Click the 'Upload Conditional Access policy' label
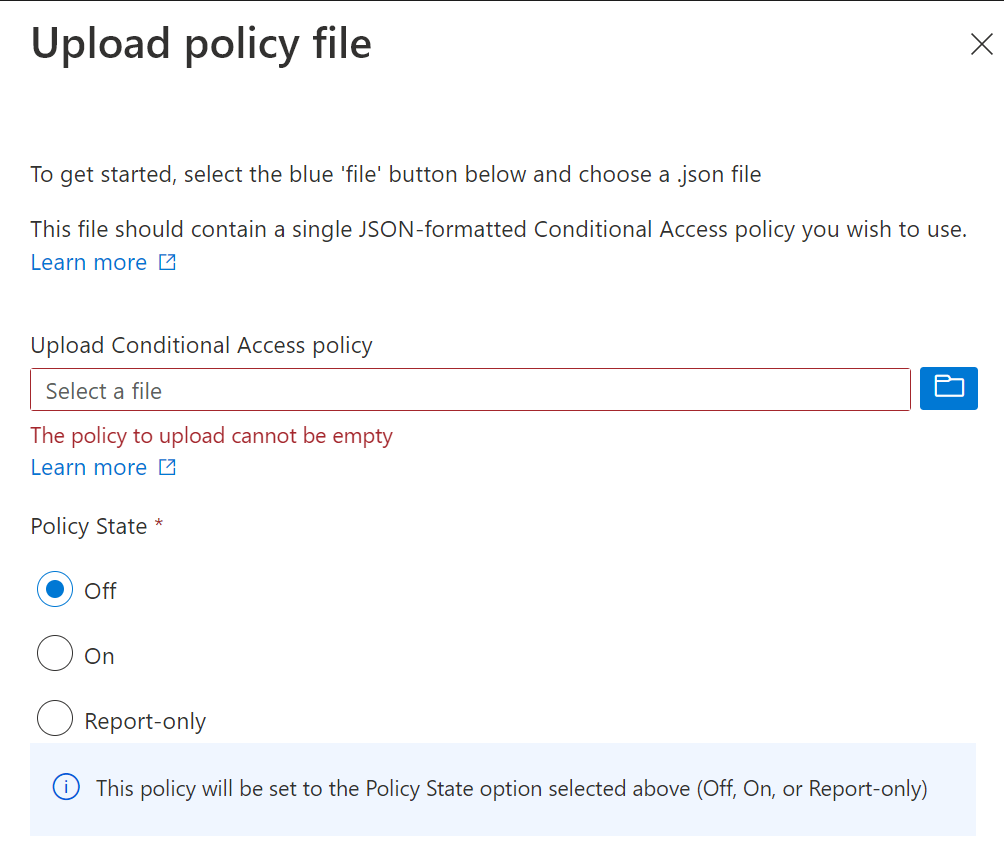This screenshot has height=866, width=1004. tap(201, 346)
